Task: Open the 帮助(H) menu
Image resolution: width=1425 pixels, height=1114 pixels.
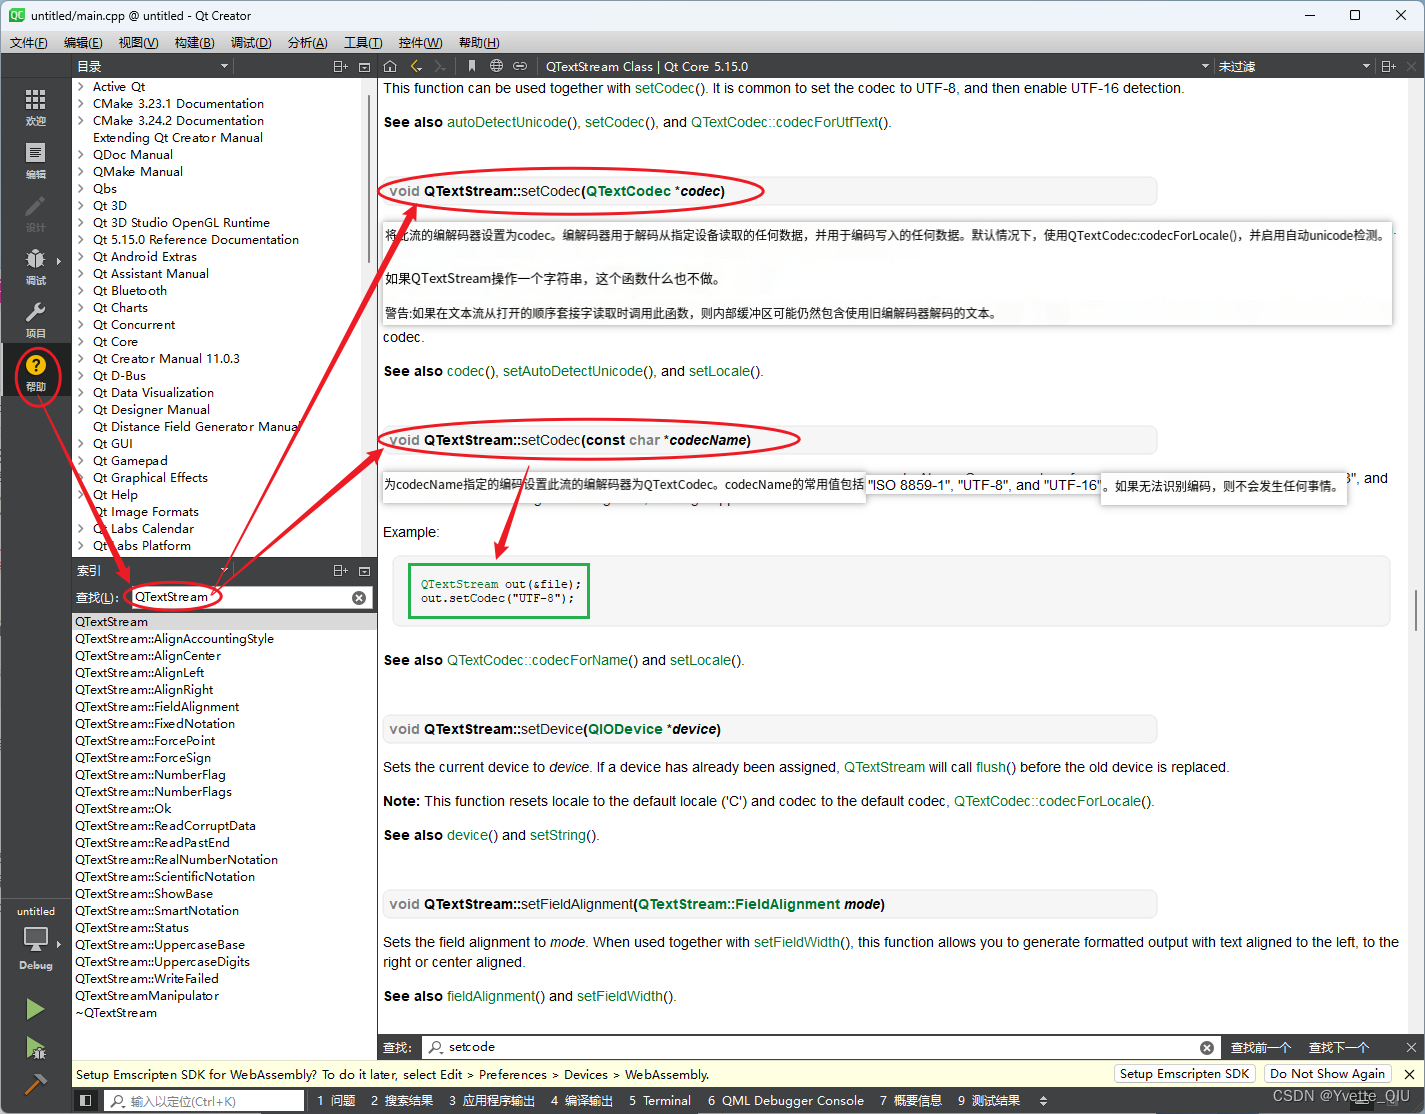Action: [479, 42]
